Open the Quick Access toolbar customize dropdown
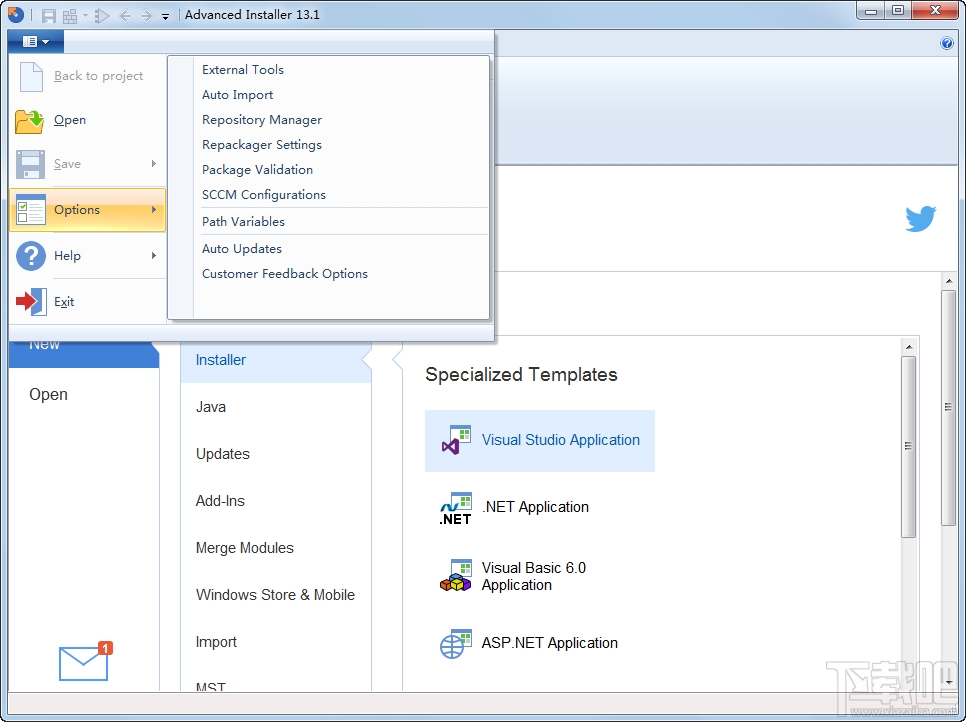Screen dimensions: 966x722 click(x=165, y=15)
